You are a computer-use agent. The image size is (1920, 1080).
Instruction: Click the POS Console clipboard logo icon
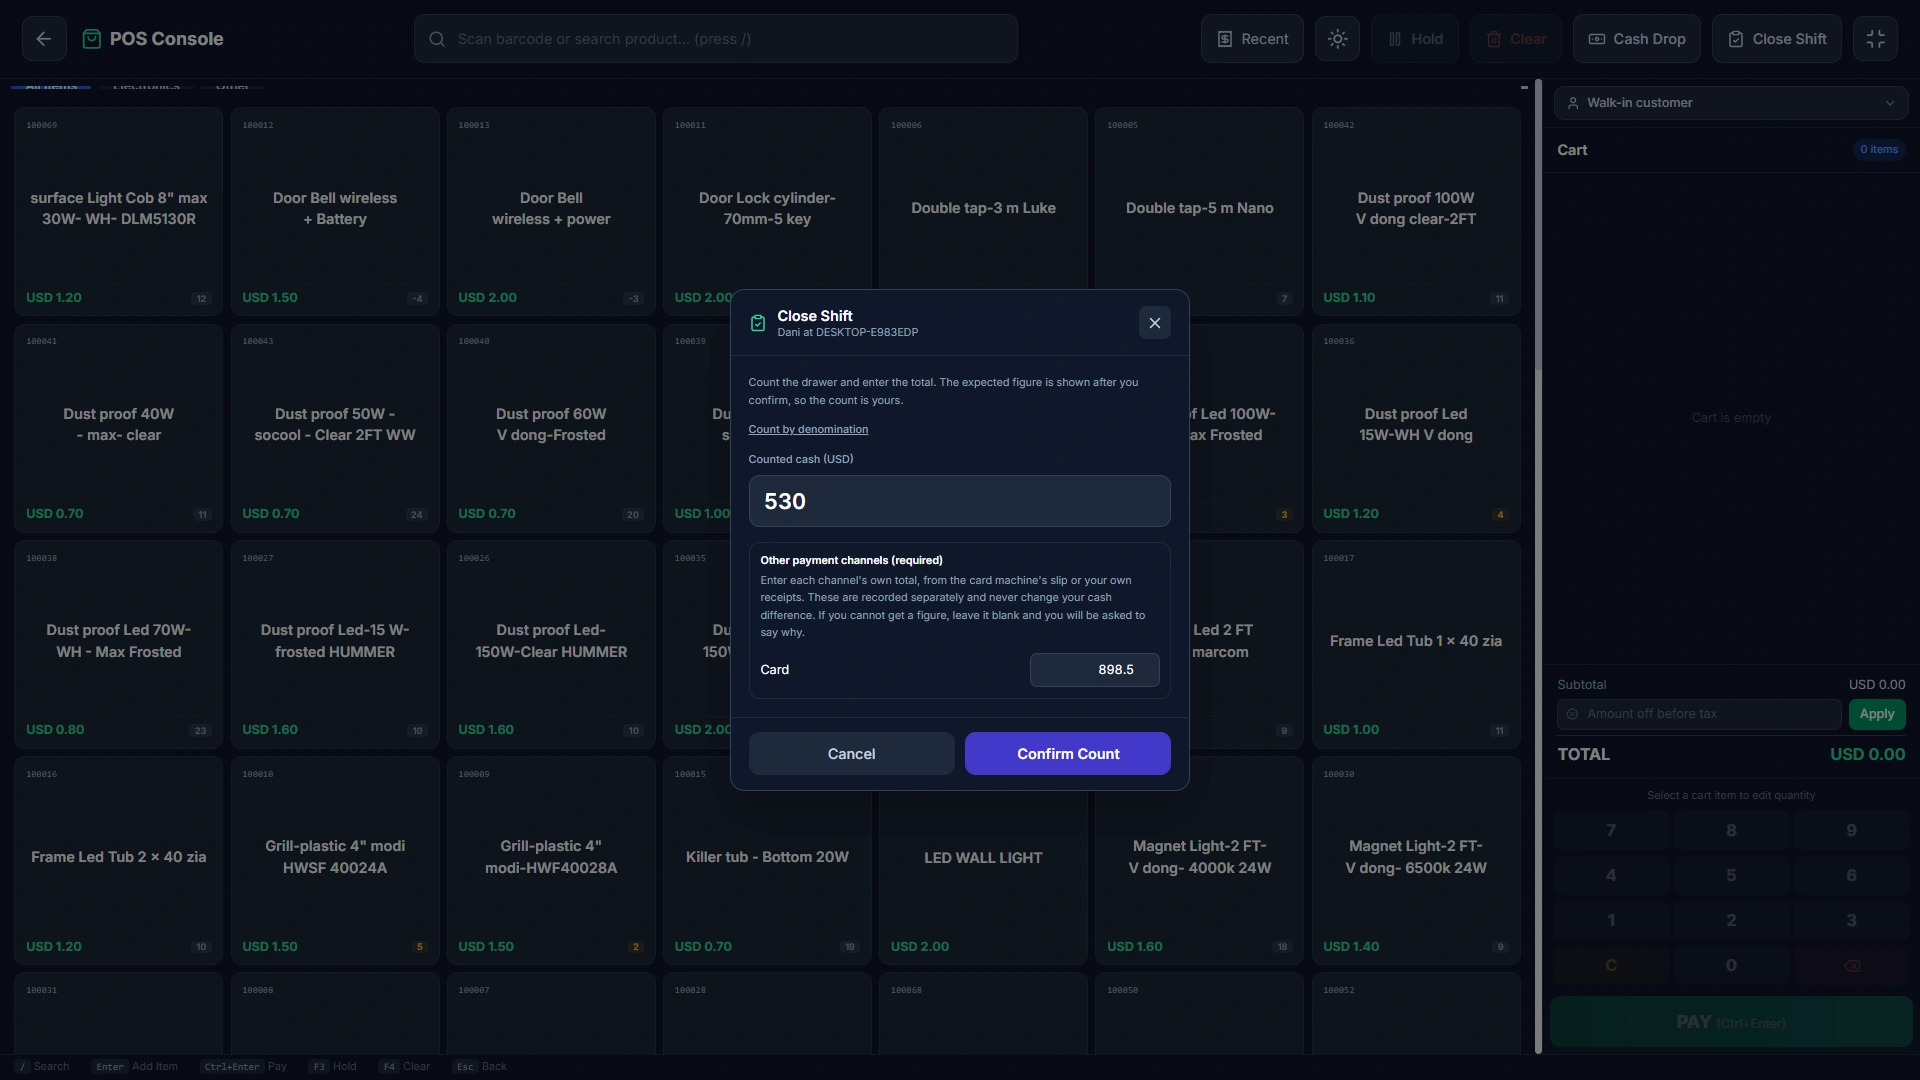tap(91, 39)
